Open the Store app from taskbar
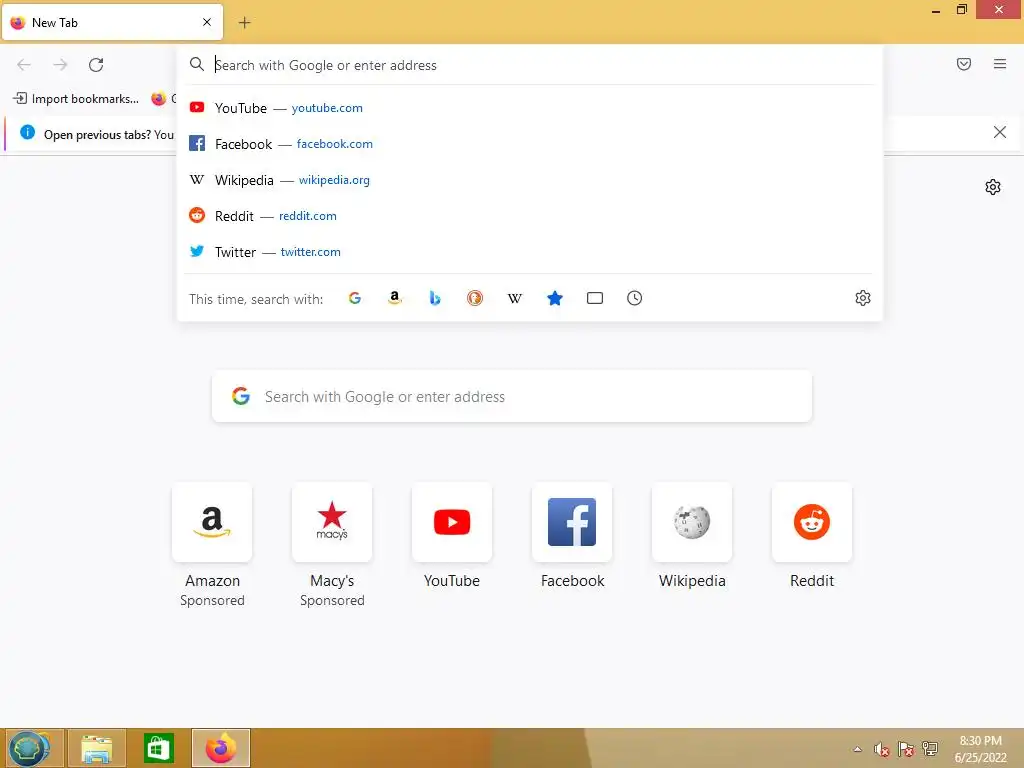Screen dimensions: 1024x768 pos(159,748)
